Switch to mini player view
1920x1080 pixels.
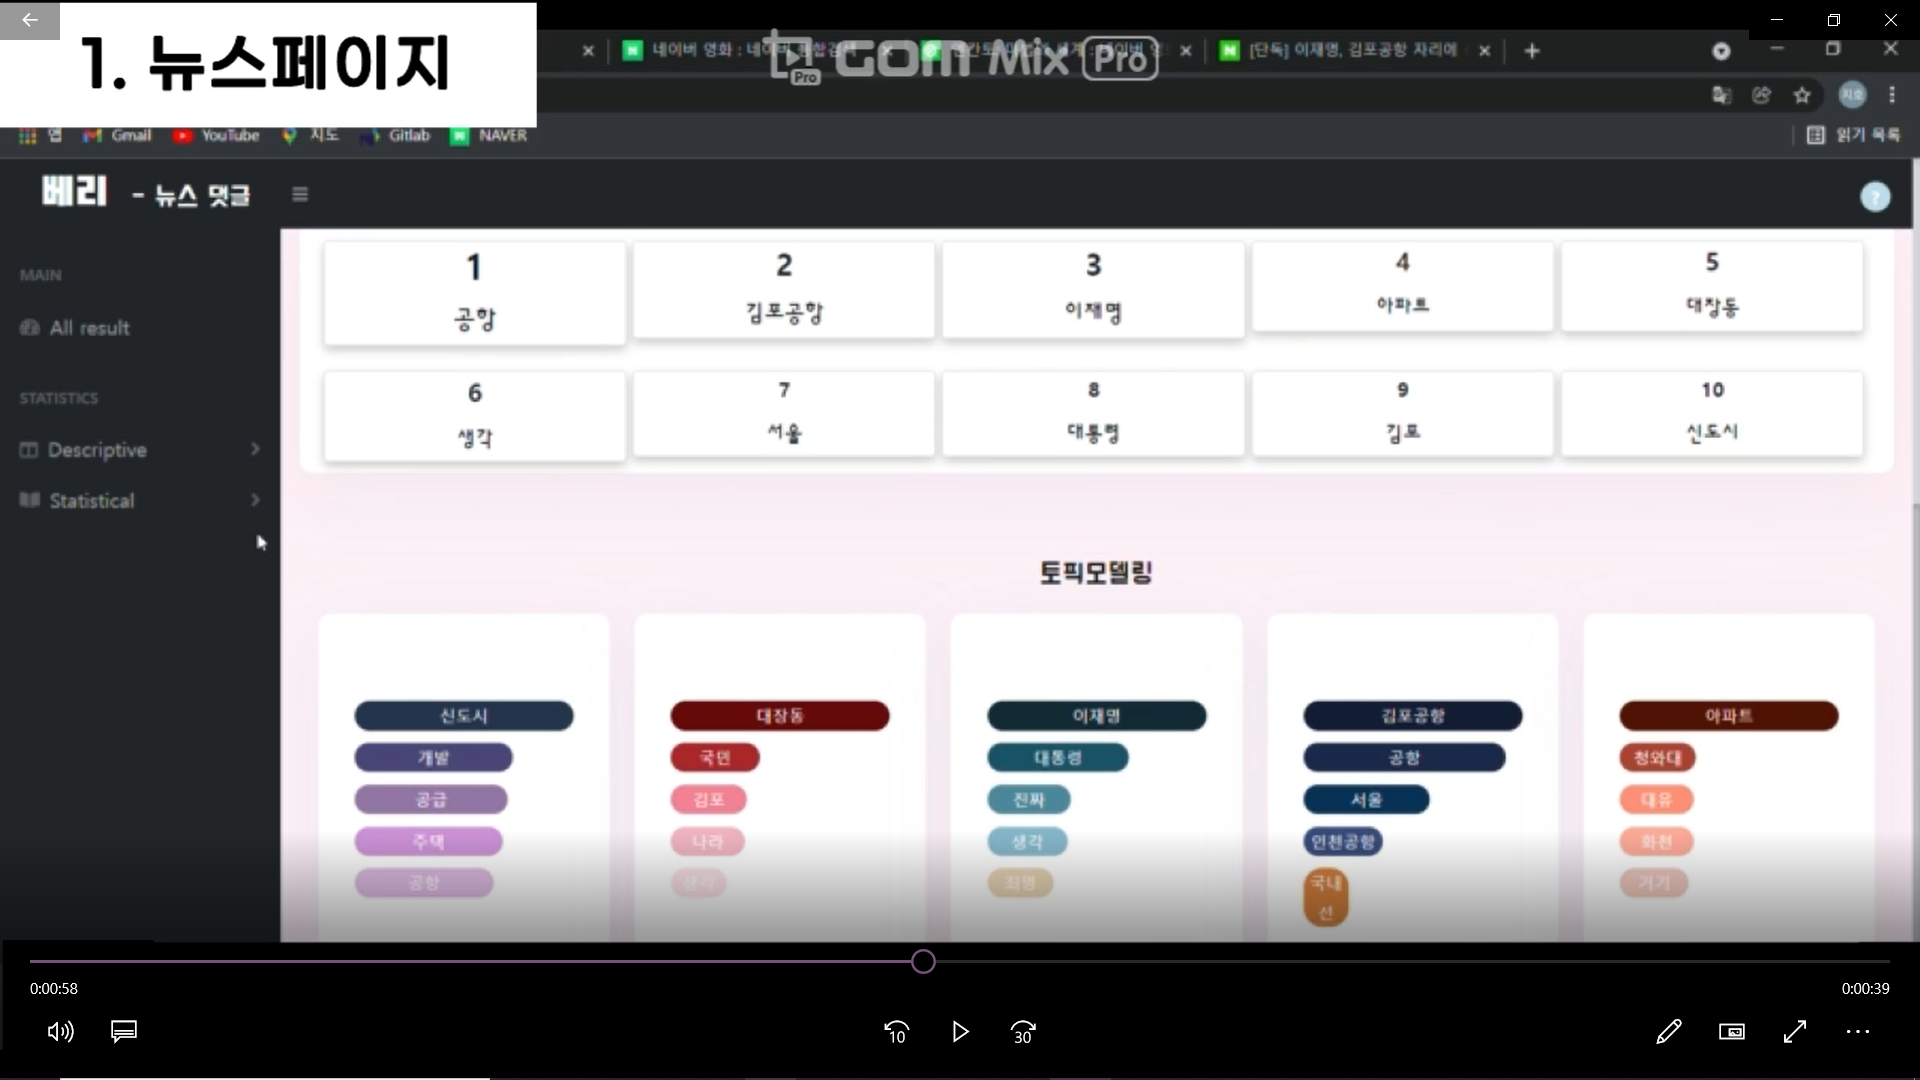(1732, 1032)
